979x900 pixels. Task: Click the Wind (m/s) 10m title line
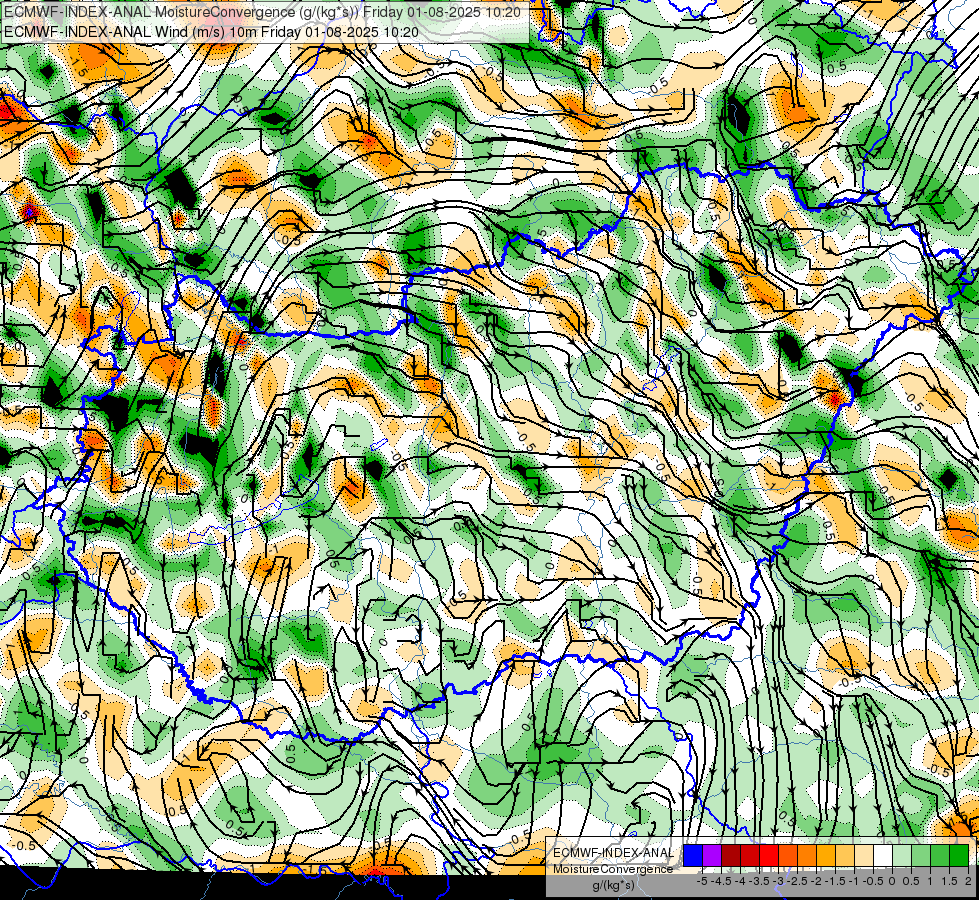coord(211,31)
